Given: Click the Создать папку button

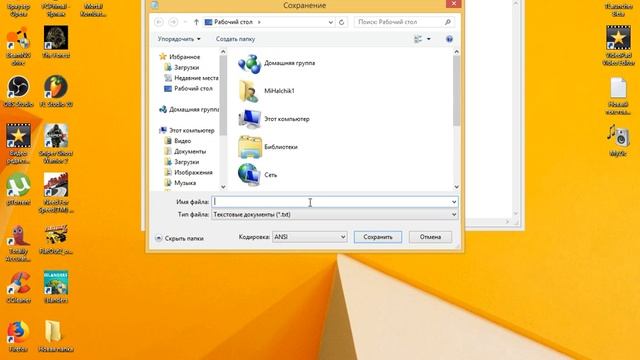Looking at the screenshot, I should point(236,39).
